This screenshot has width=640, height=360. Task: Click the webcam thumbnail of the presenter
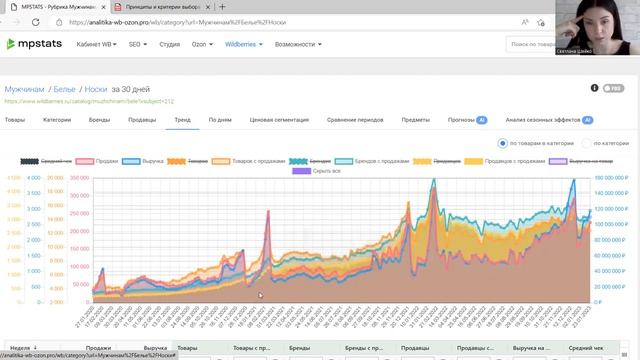pyautogui.click(x=598, y=27)
